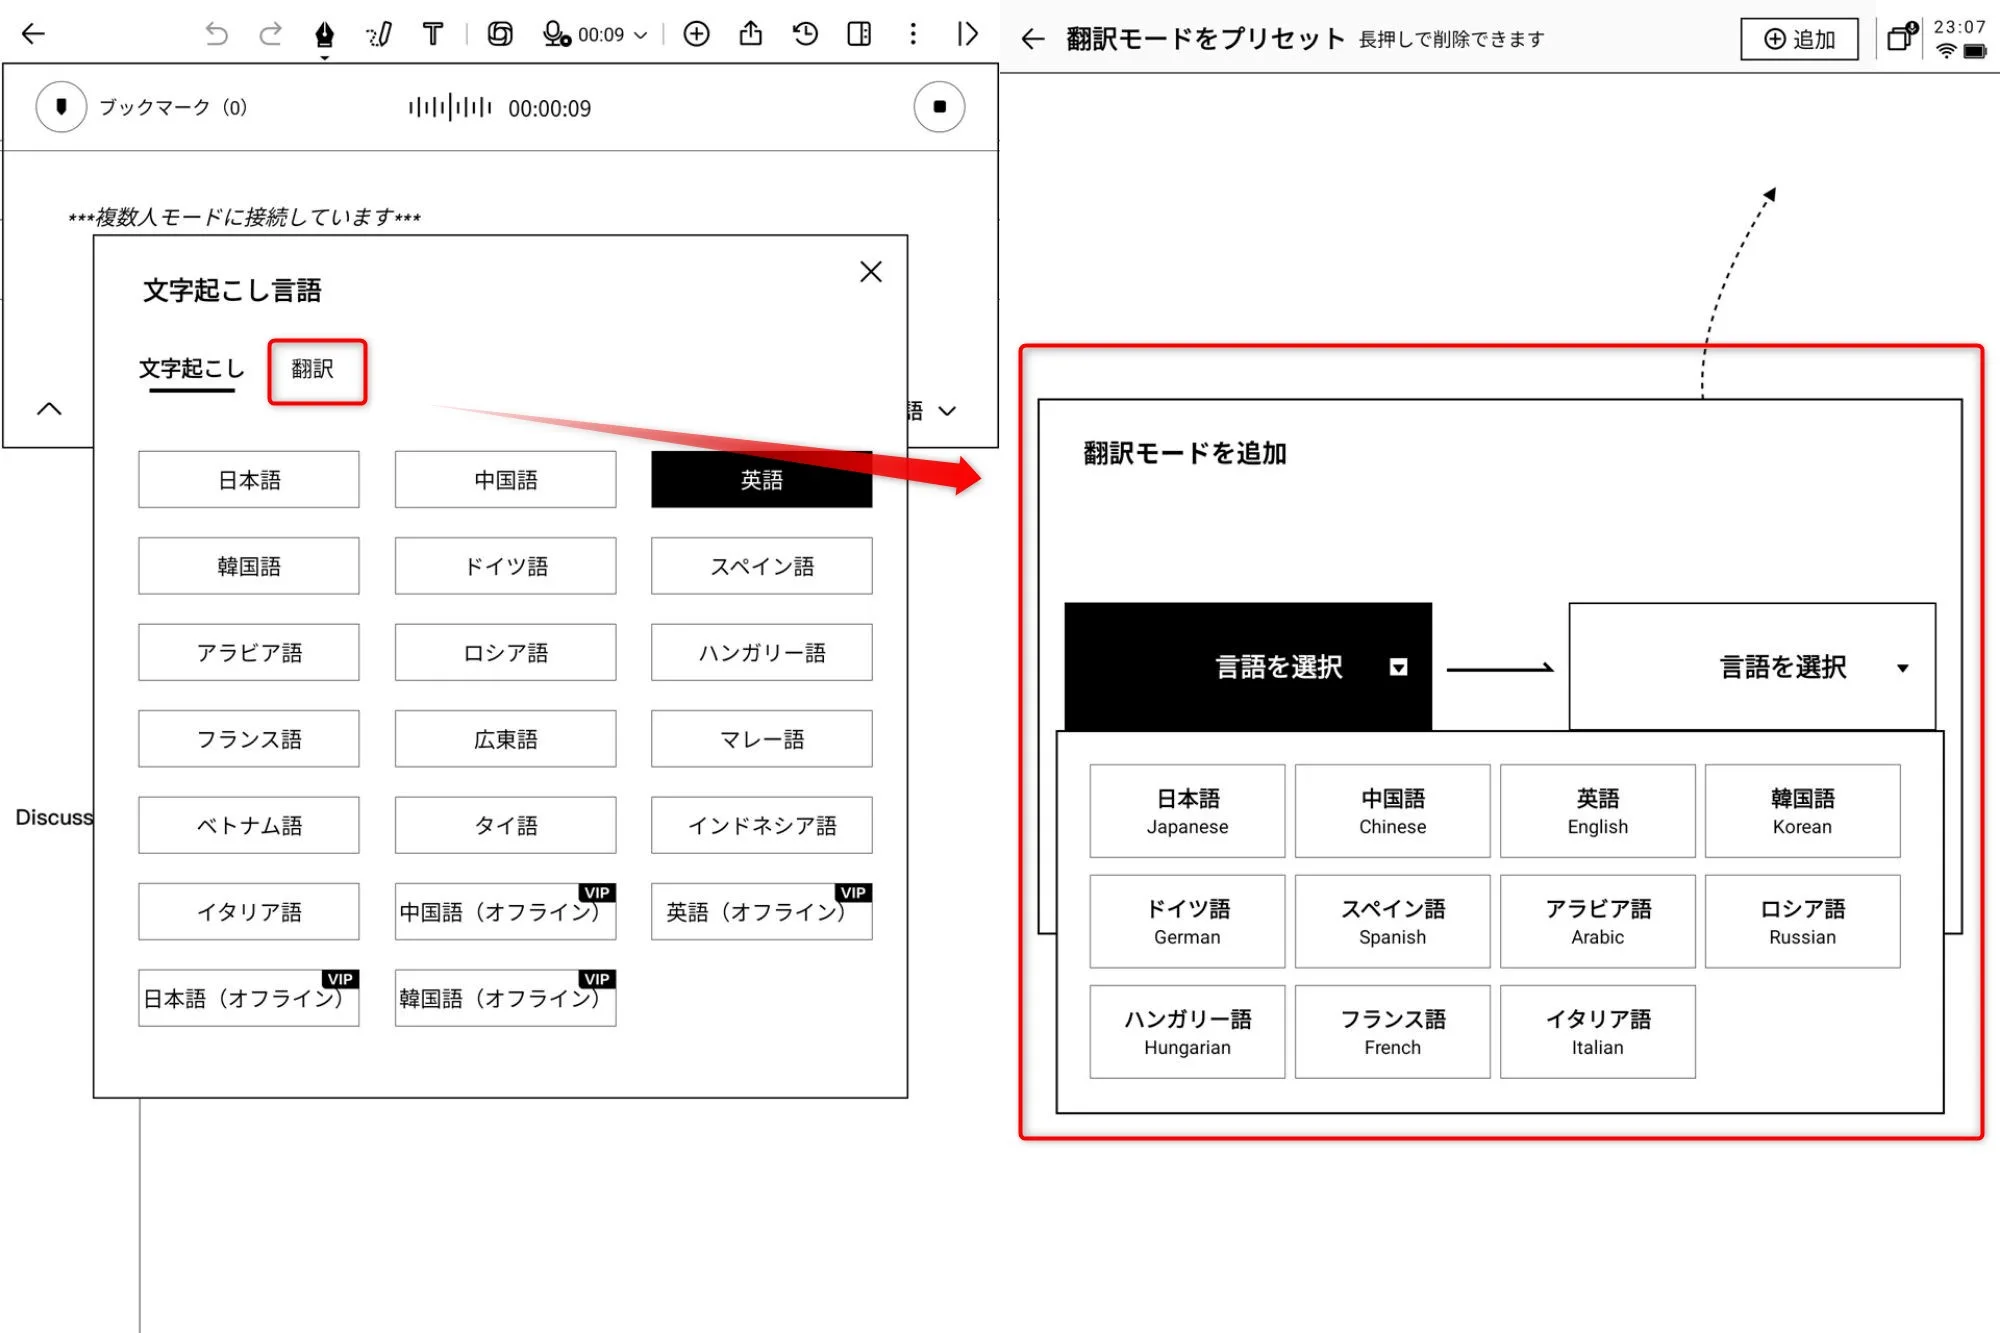Select 韓国語 transcription language
The width and height of the screenshot is (2000, 1333).
(x=249, y=566)
